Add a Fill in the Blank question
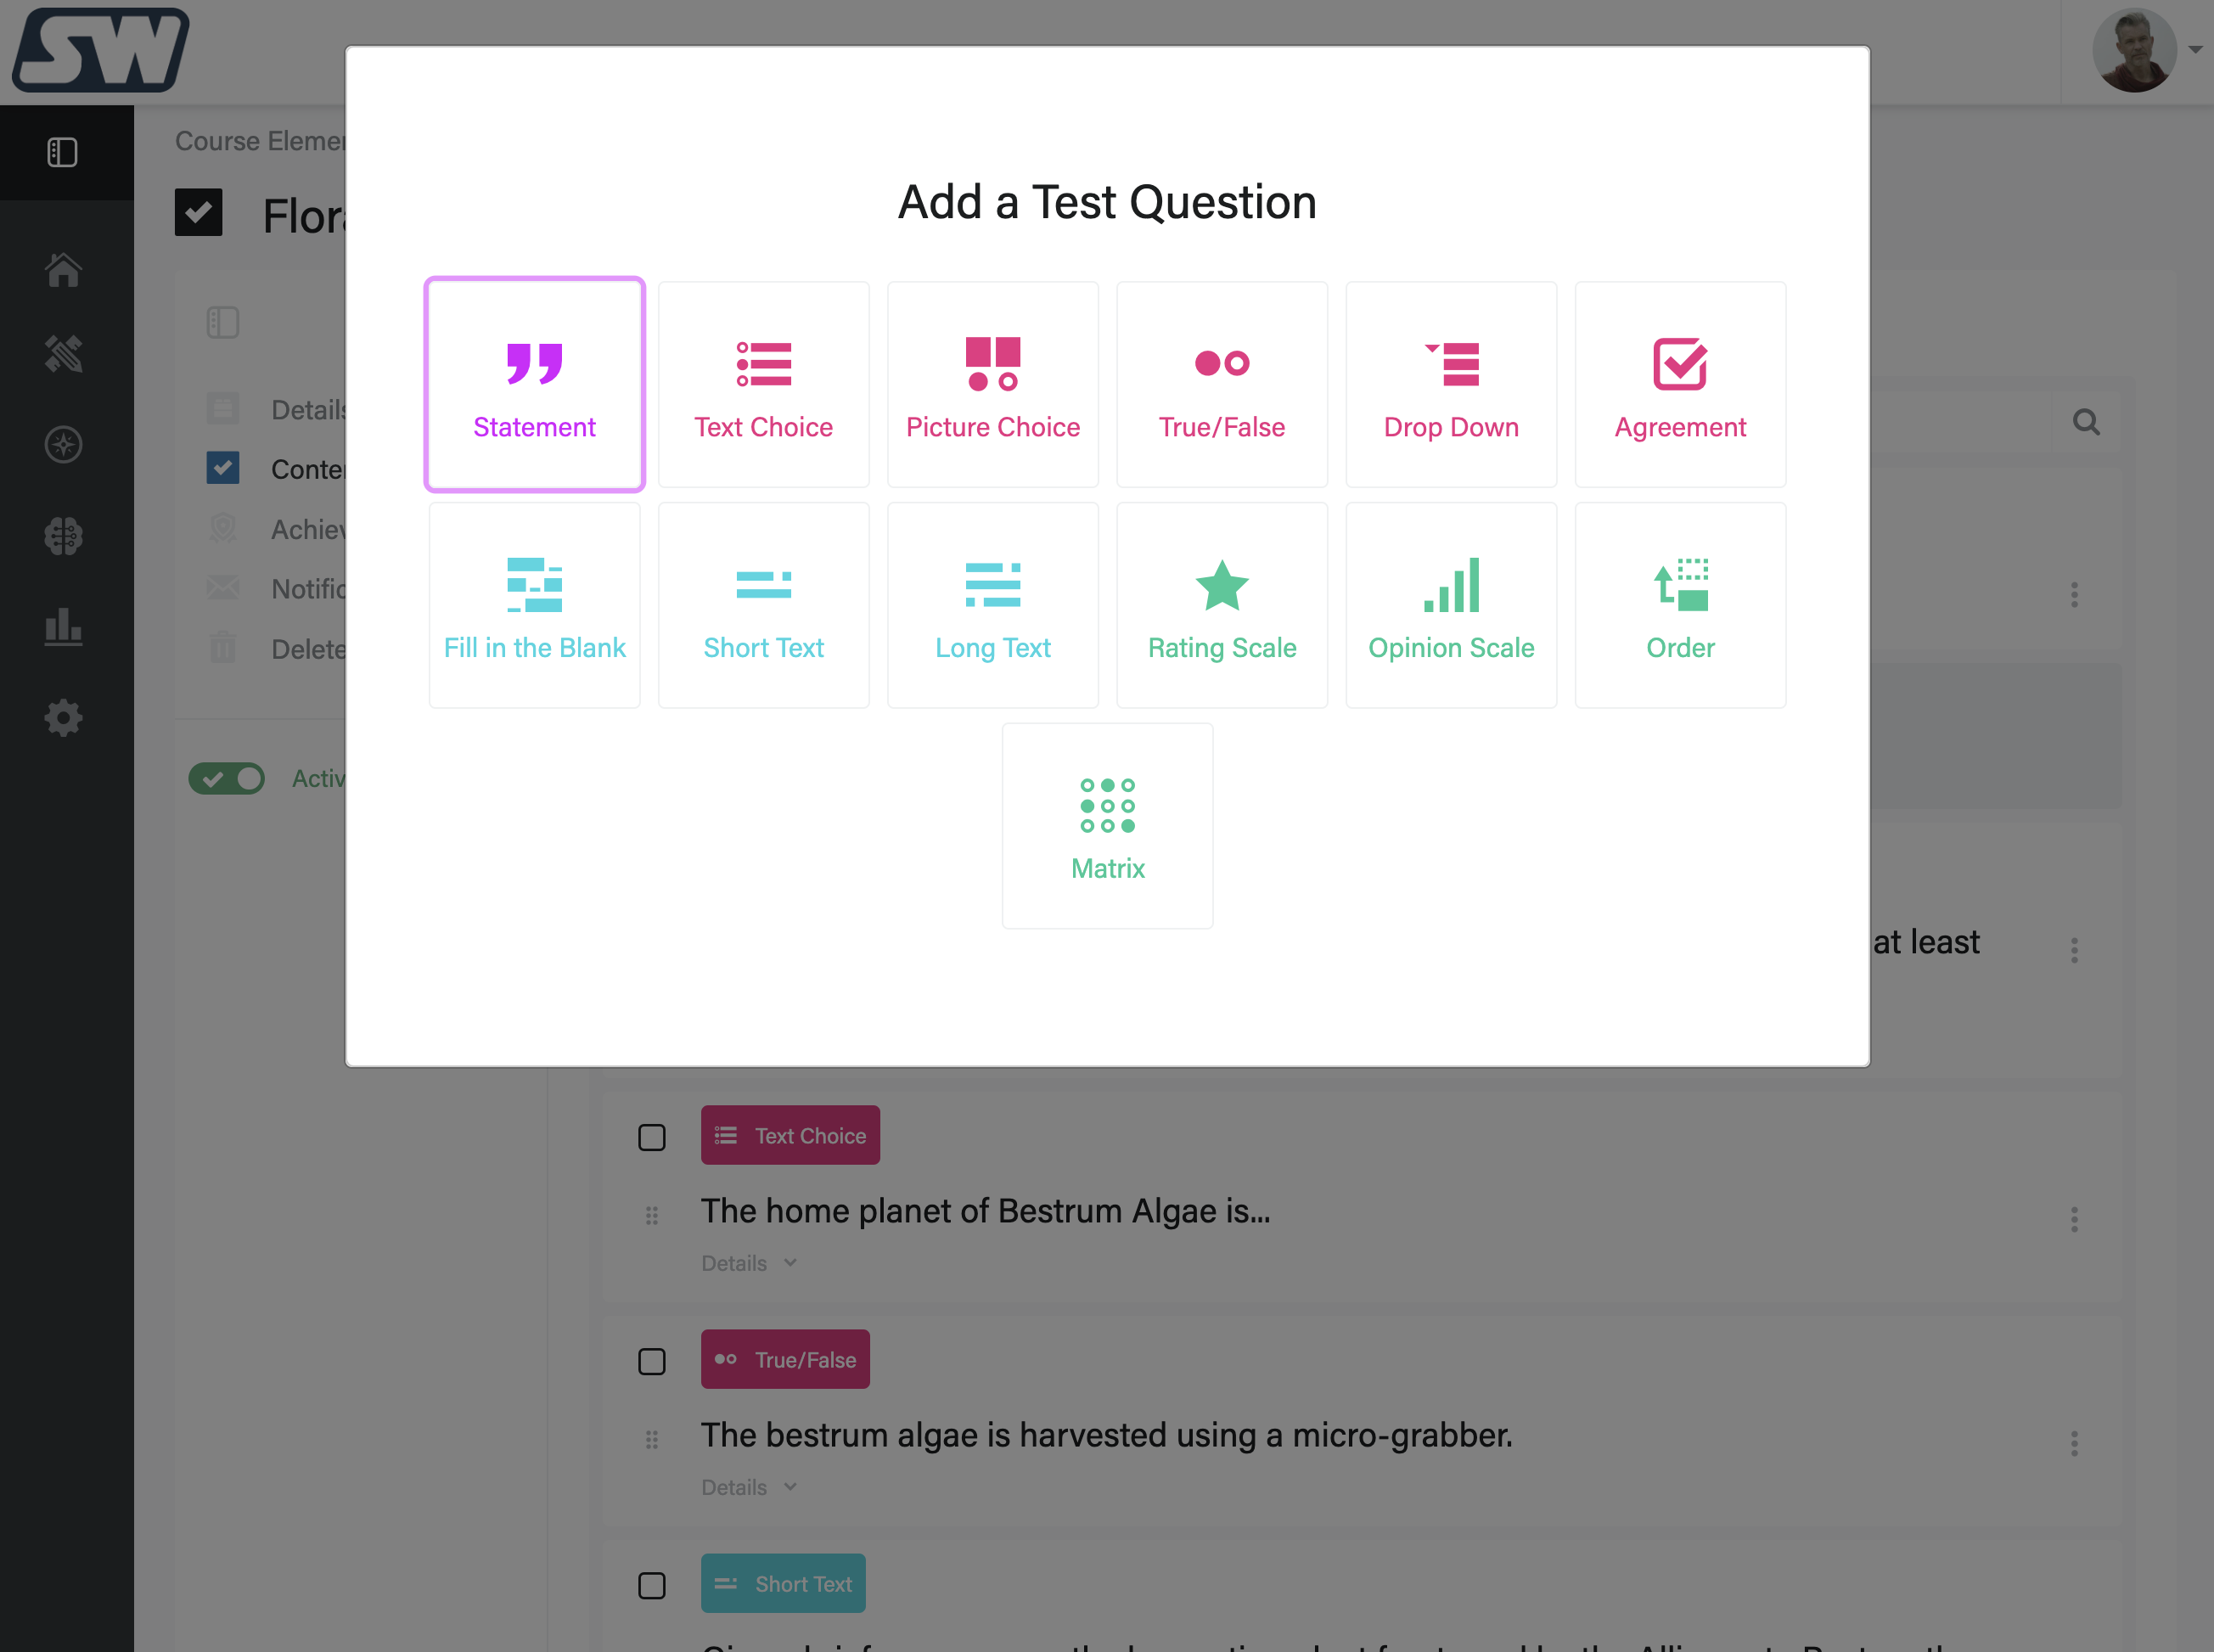2214x1652 pixels. (x=534, y=606)
